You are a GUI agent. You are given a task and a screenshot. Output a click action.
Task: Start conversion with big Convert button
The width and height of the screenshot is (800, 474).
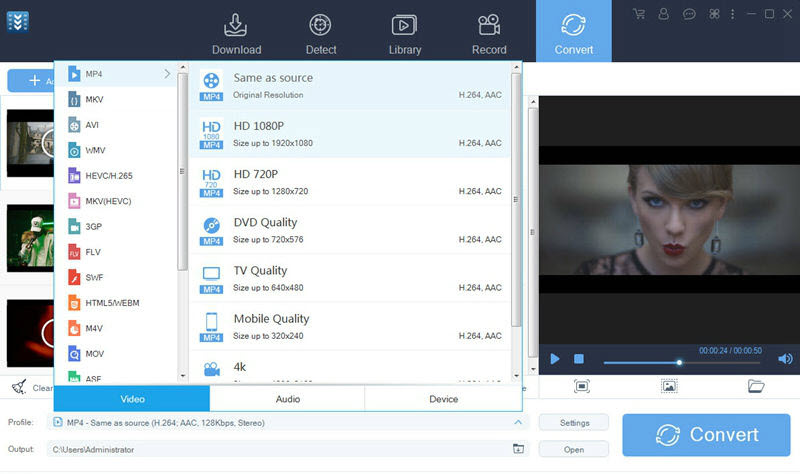706,435
